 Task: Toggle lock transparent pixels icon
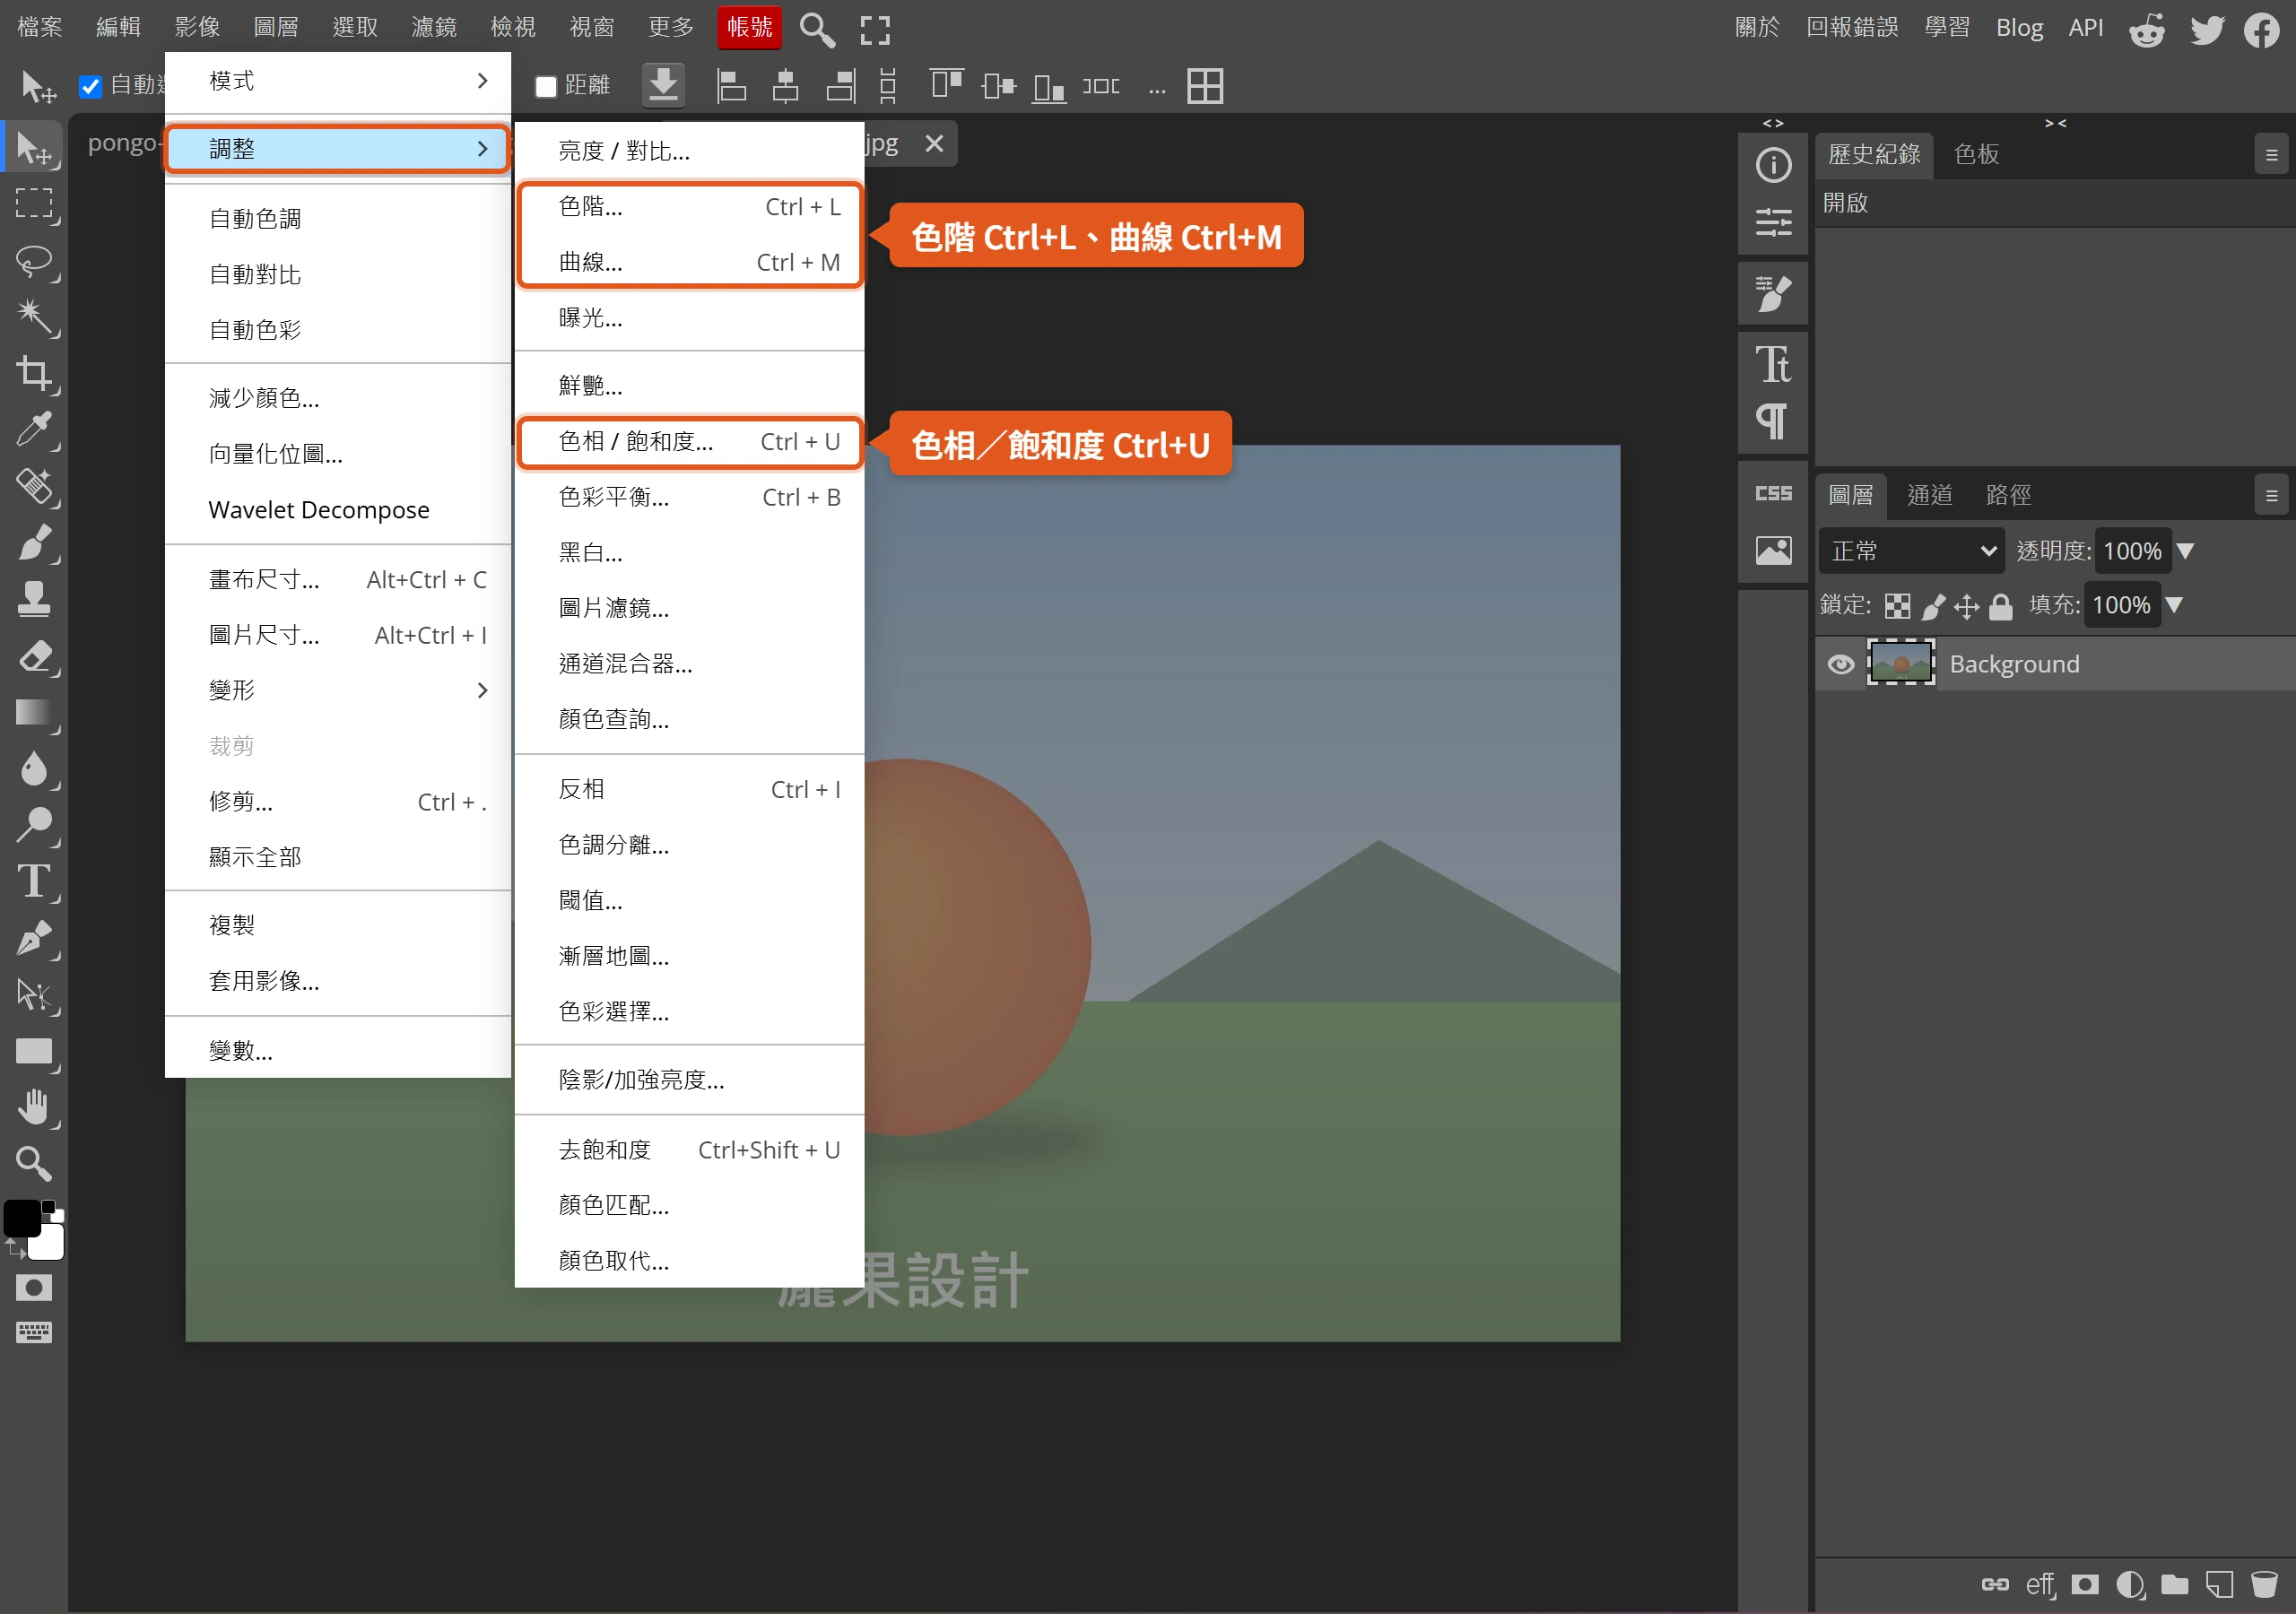coord(1897,606)
